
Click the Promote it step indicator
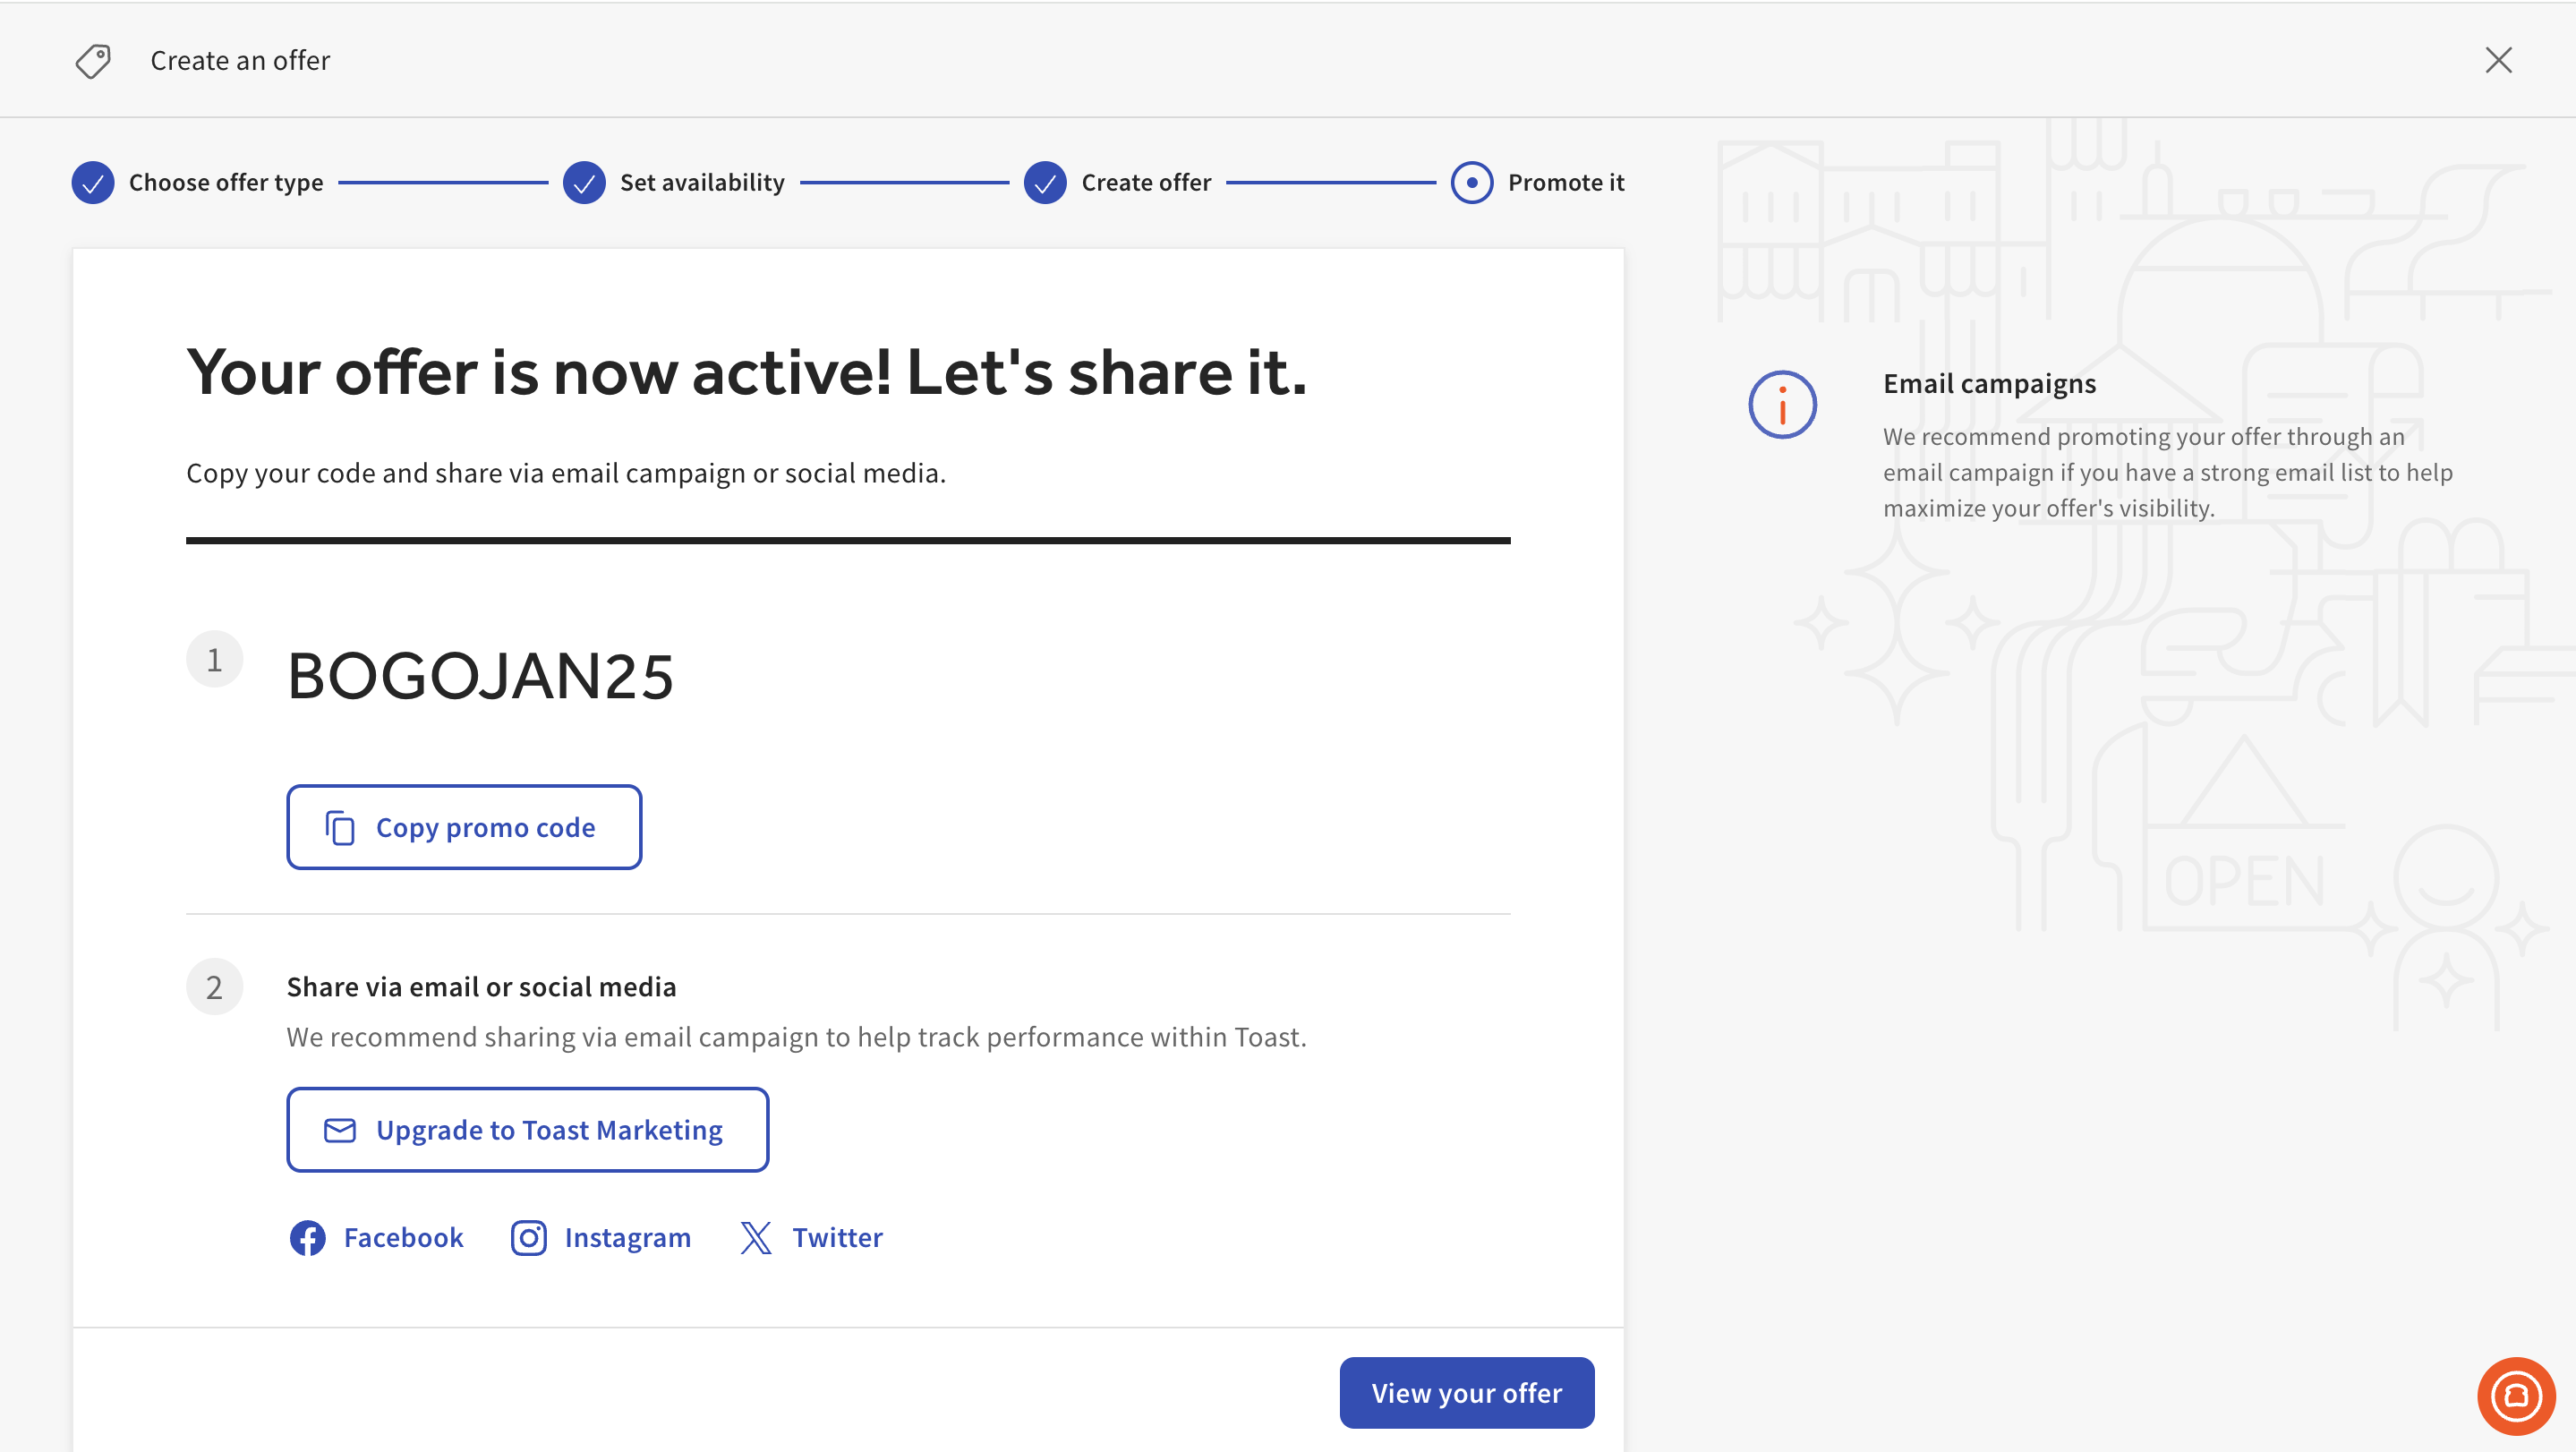pyautogui.click(x=1472, y=183)
